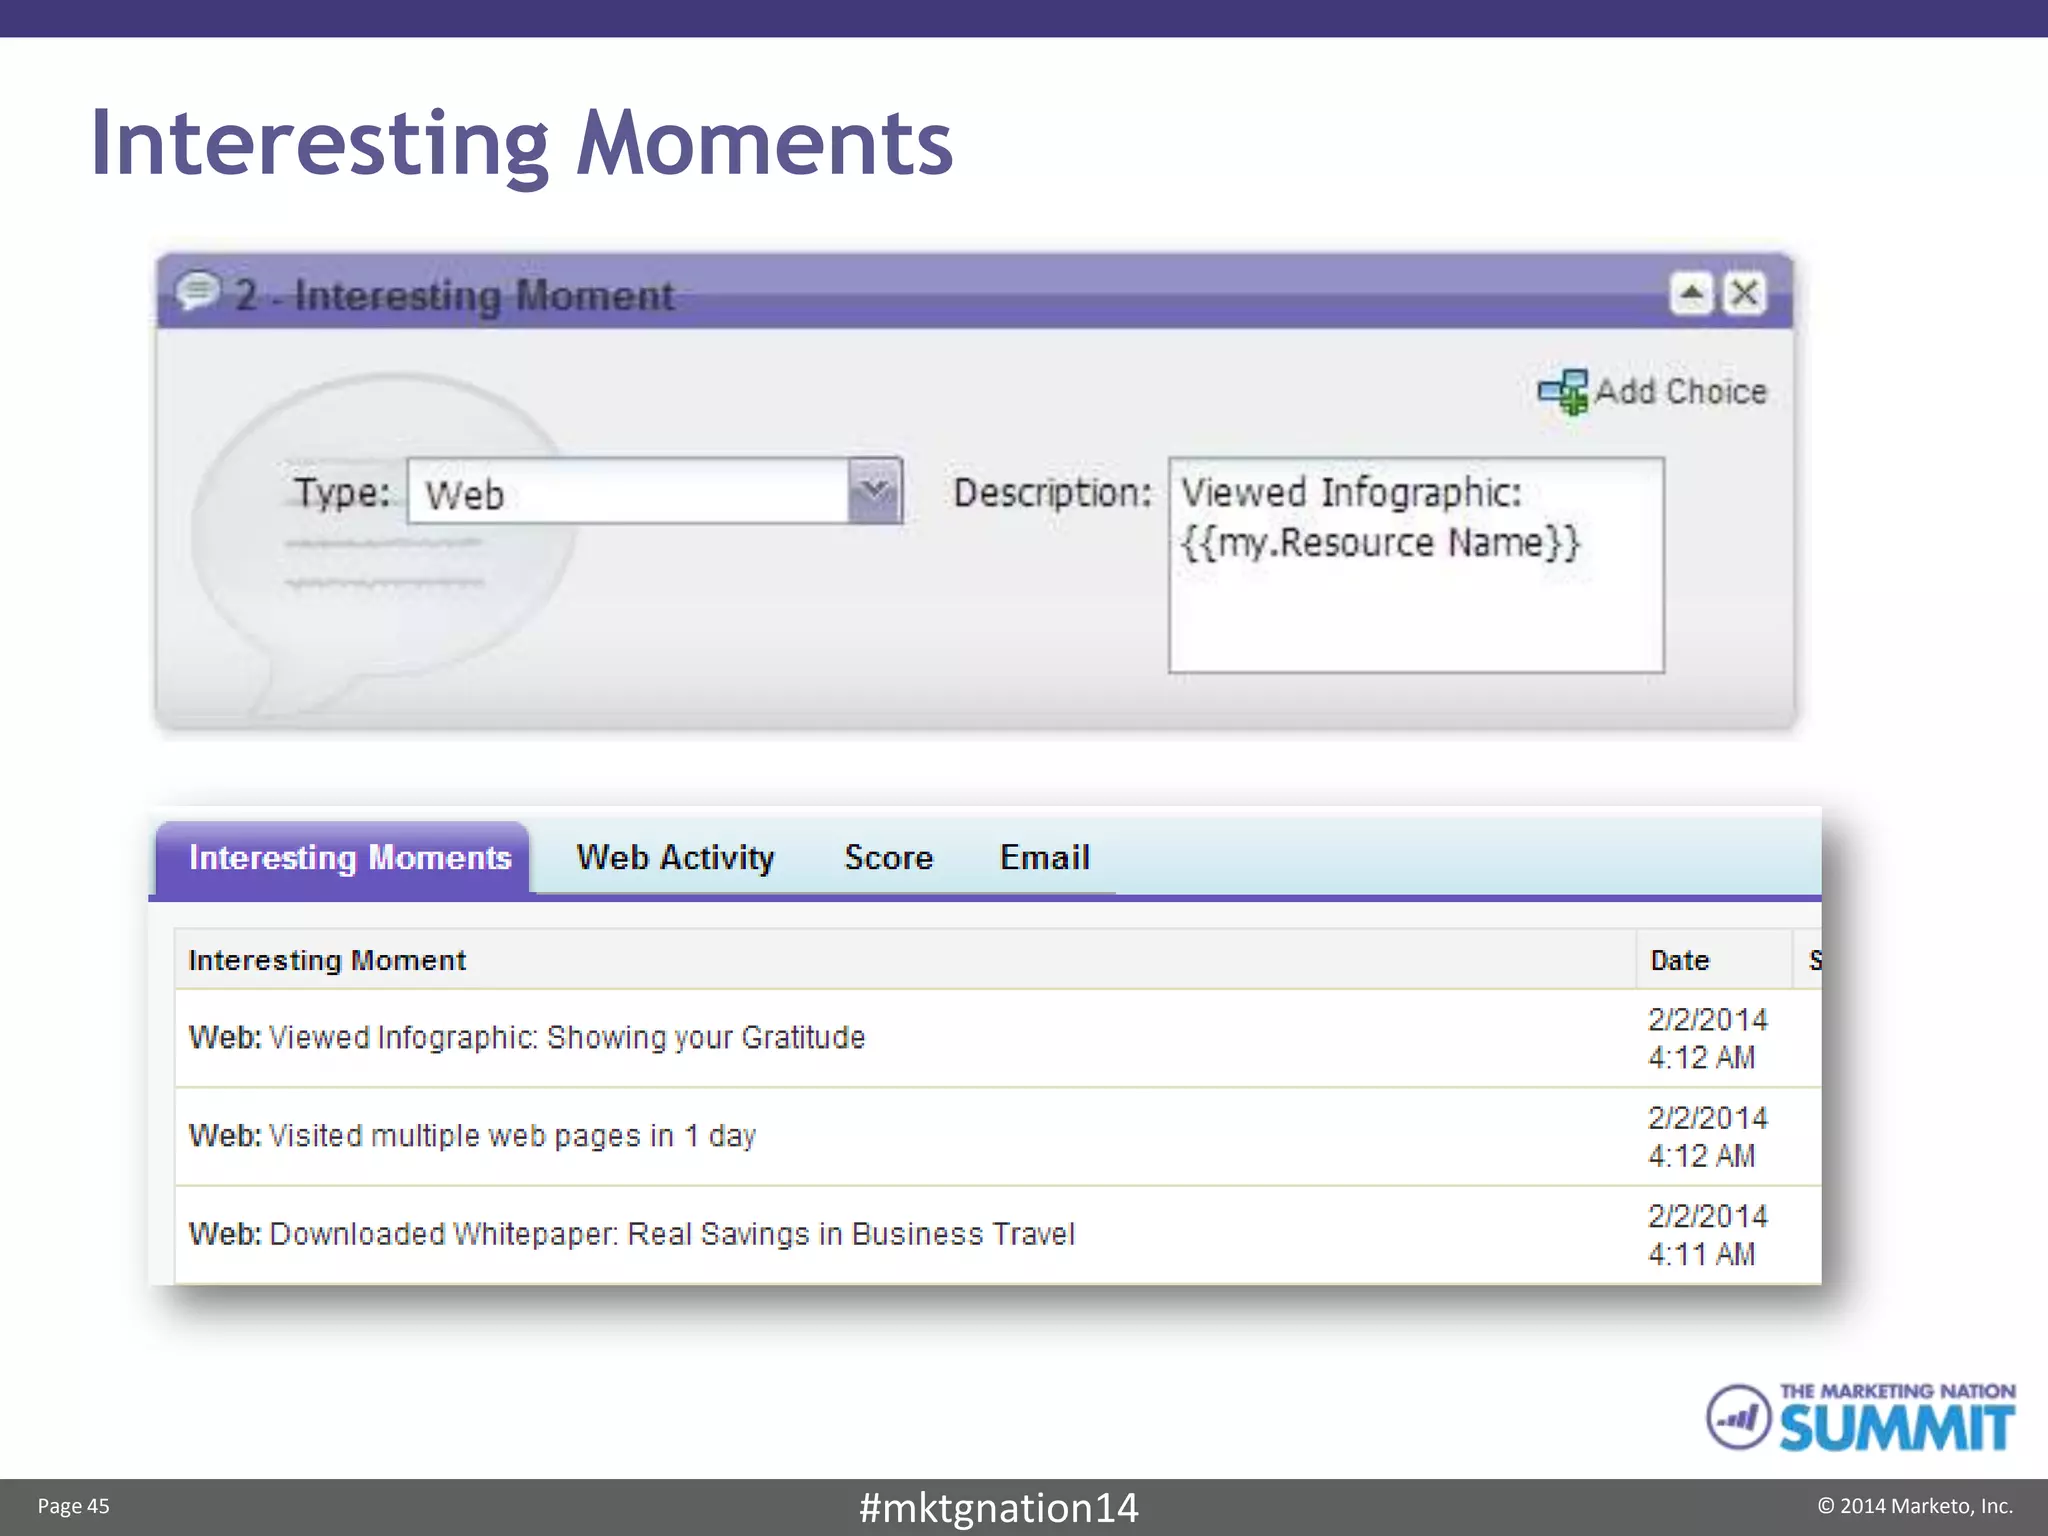Switch to the Interesting Moments tab
2048x1536 pixels.
coord(343,858)
